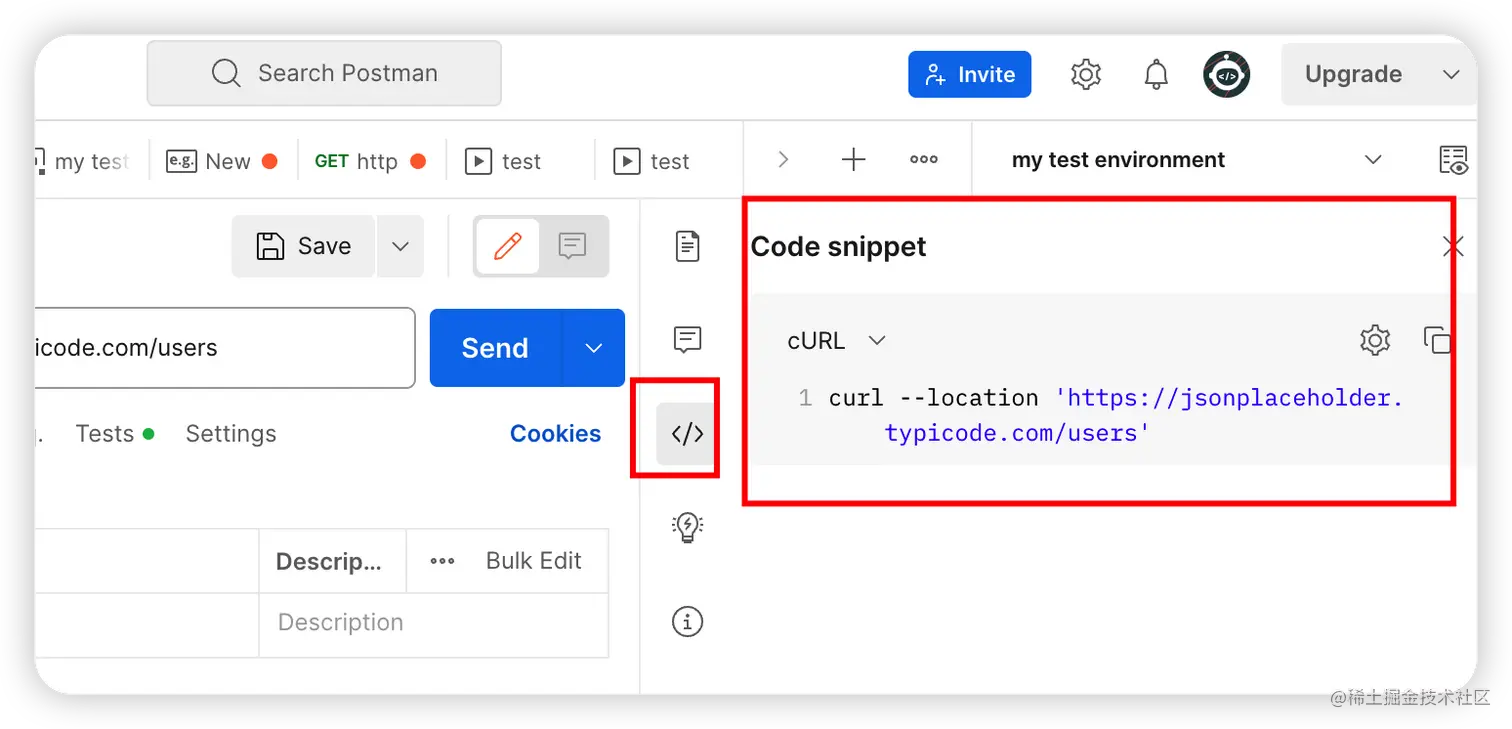Open code snippet settings gear
This screenshot has height=729, width=1512.
(1375, 340)
